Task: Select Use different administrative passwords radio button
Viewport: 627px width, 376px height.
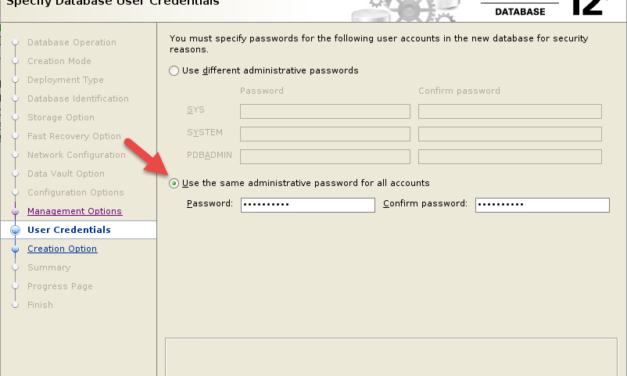Action: pos(174,71)
